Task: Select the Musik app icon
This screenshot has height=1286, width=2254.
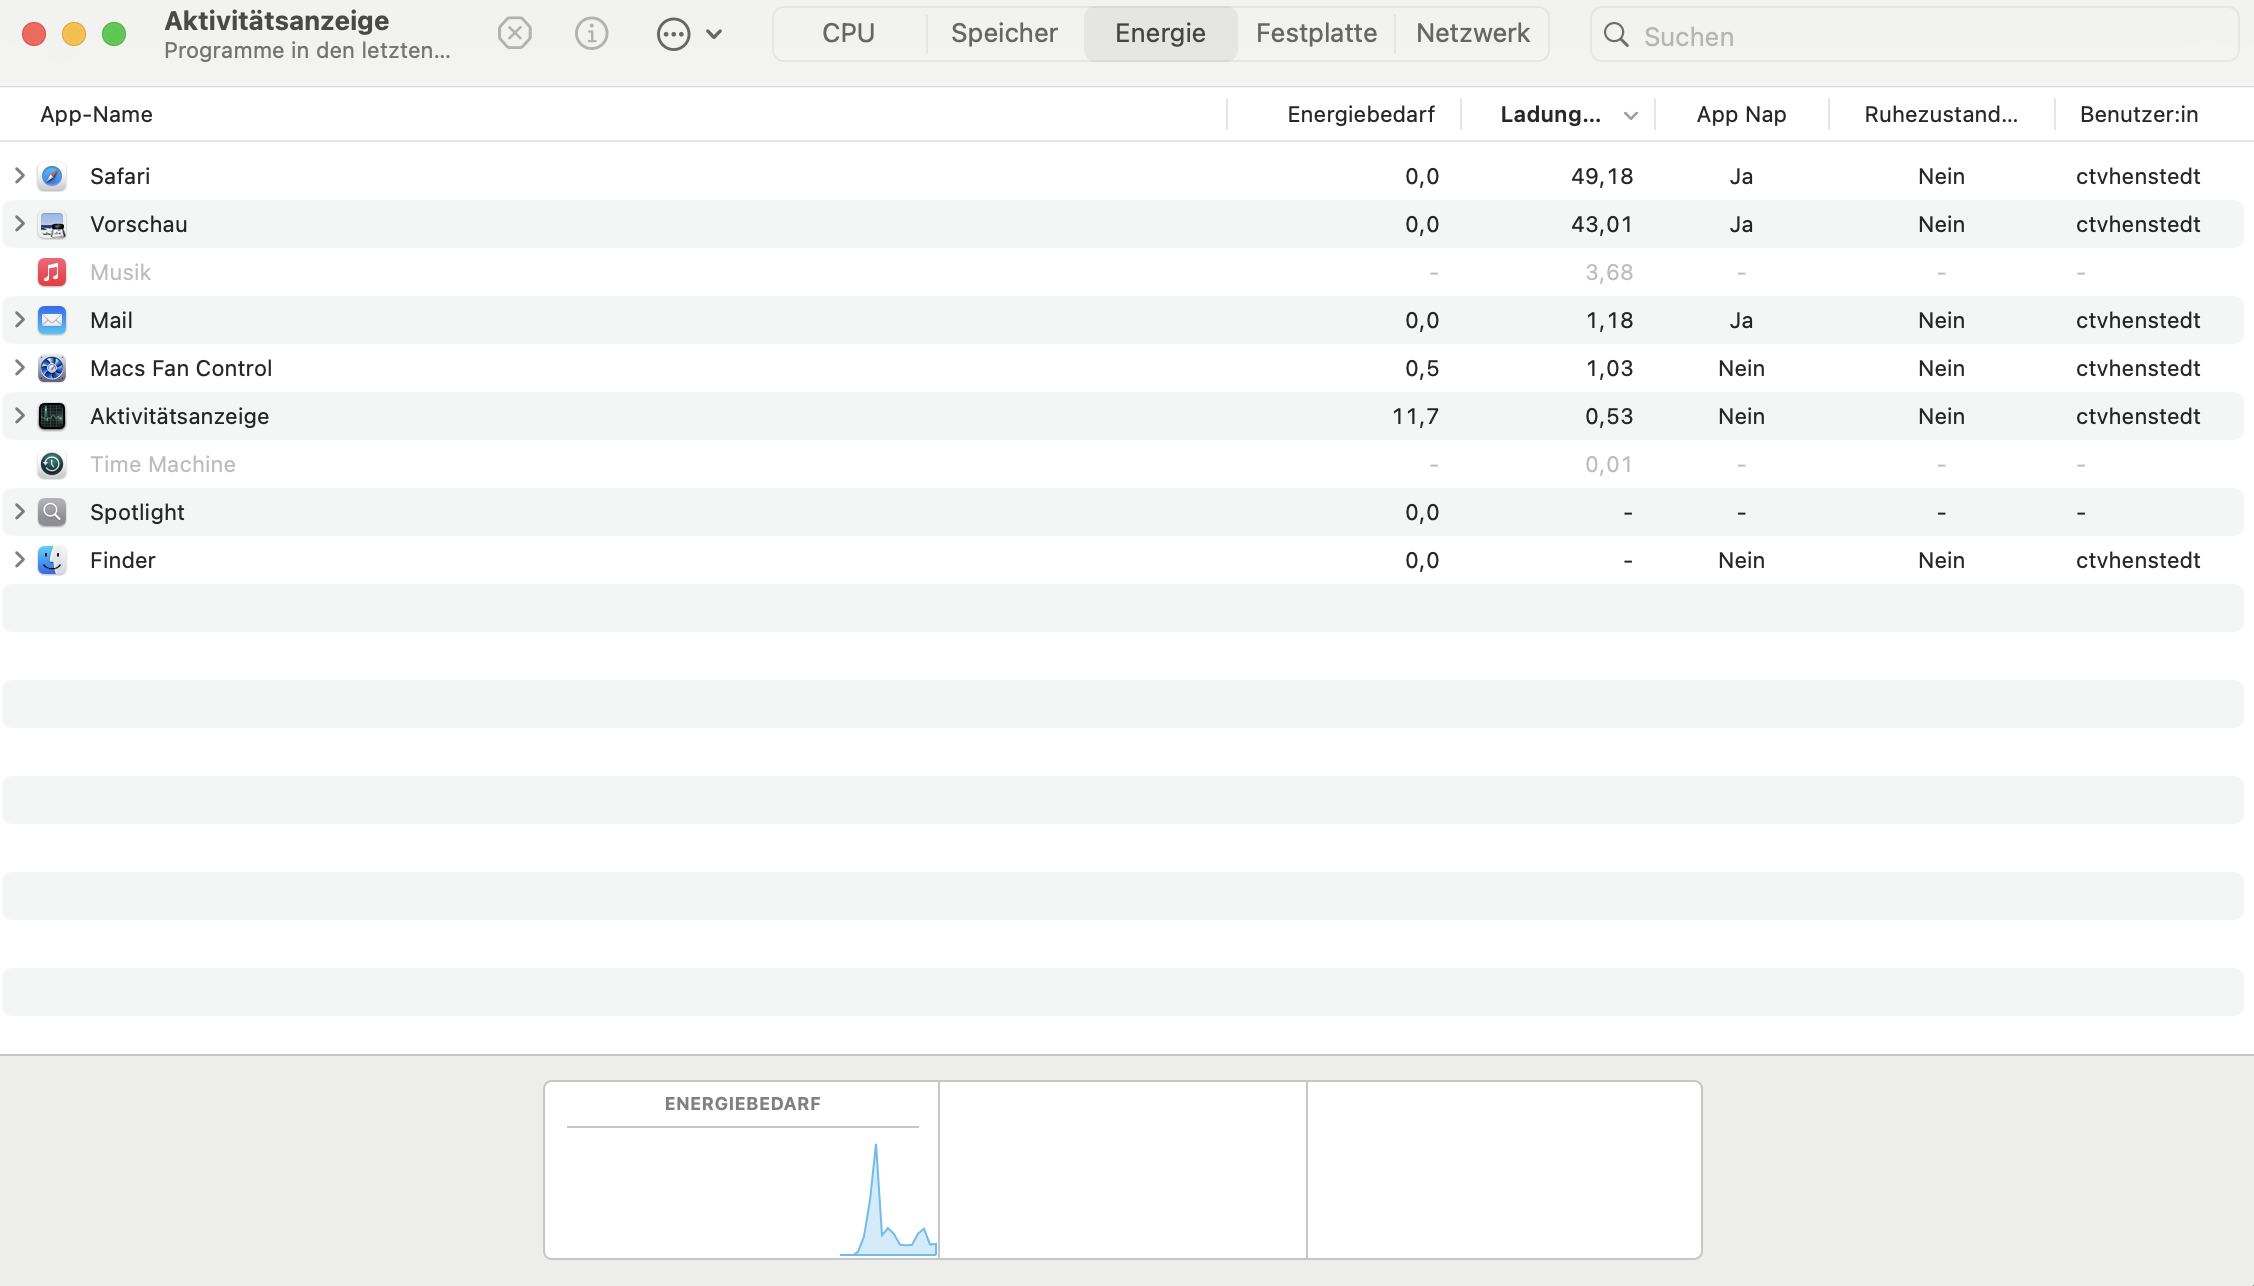Action: pyautogui.click(x=52, y=272)
